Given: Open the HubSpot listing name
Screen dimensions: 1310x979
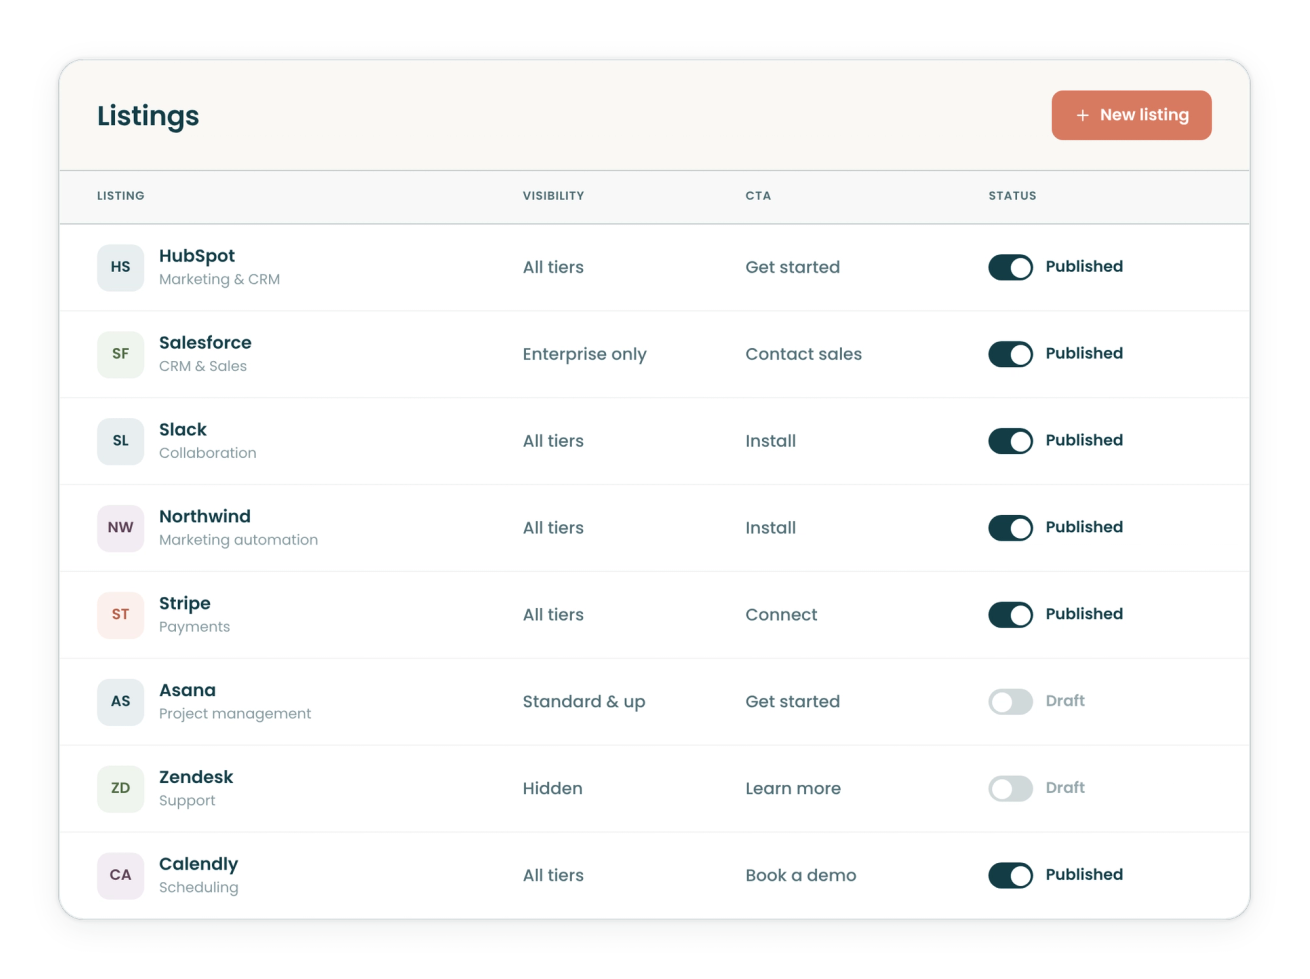Looking at the screenshot, I should (197, 256).
